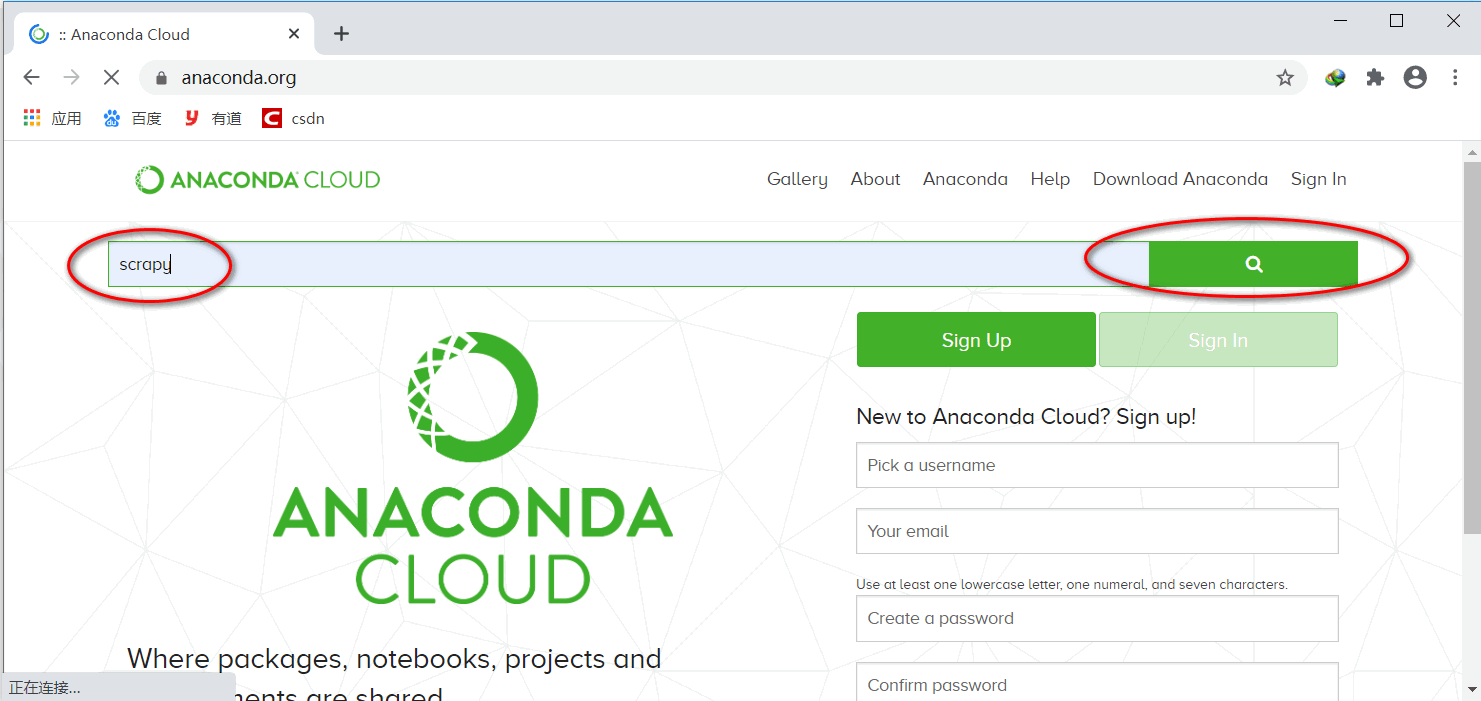1481x701 pixels.
Task: Open the csdn bookmark
Action: pyautogui.click(x=293, y=118)
